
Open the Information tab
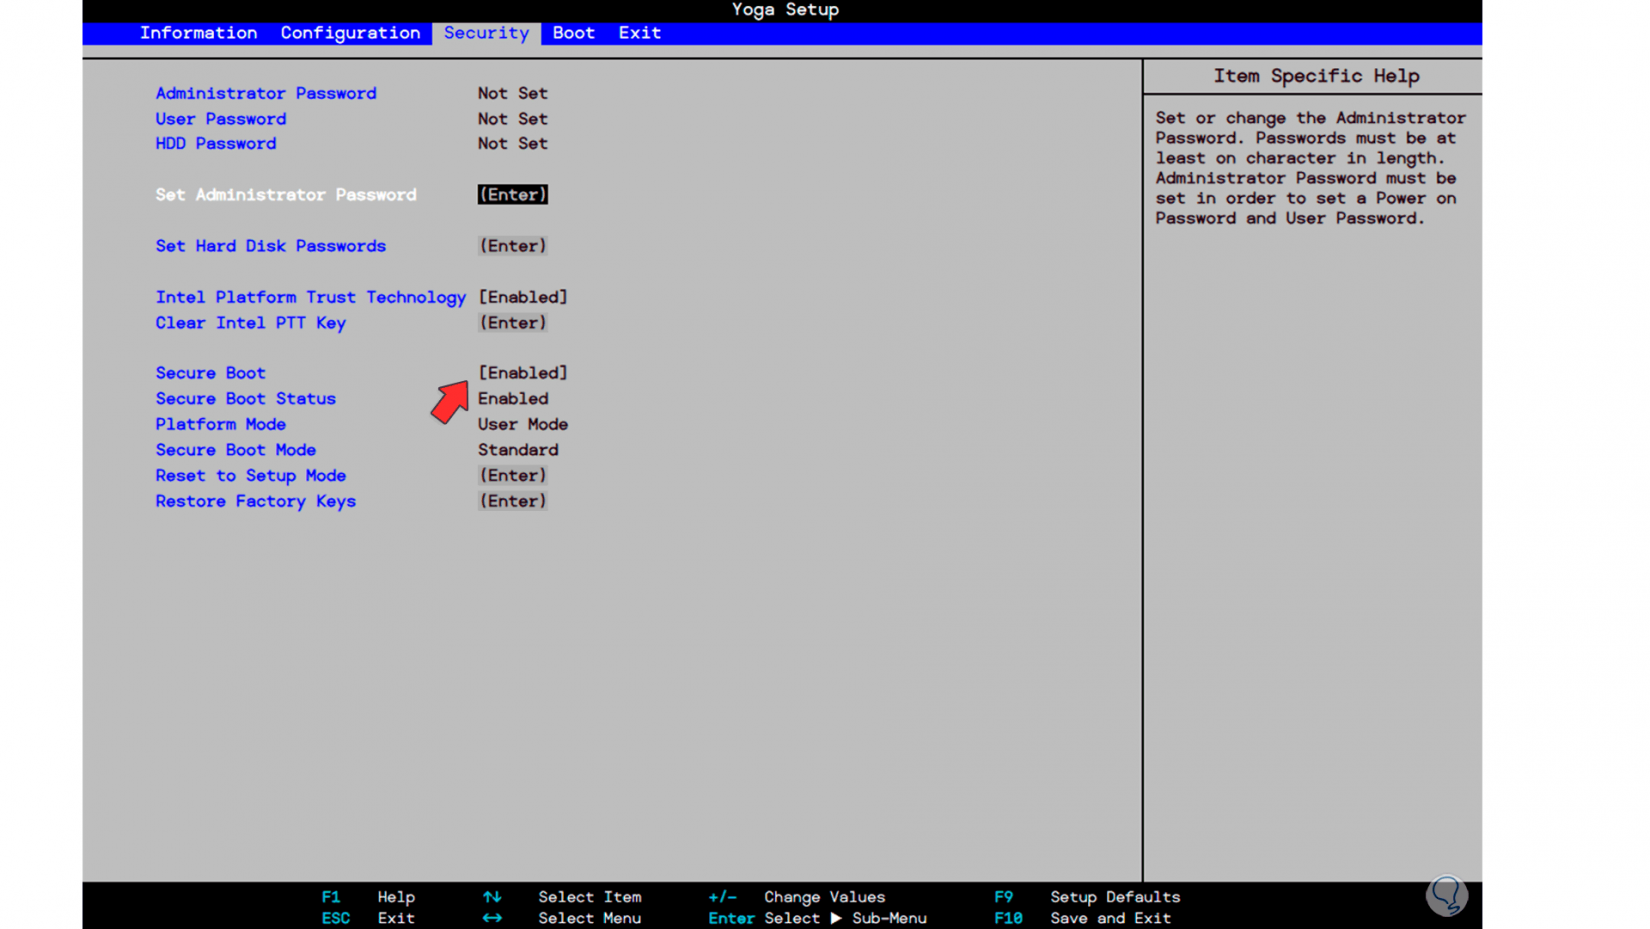pos(198,33)
